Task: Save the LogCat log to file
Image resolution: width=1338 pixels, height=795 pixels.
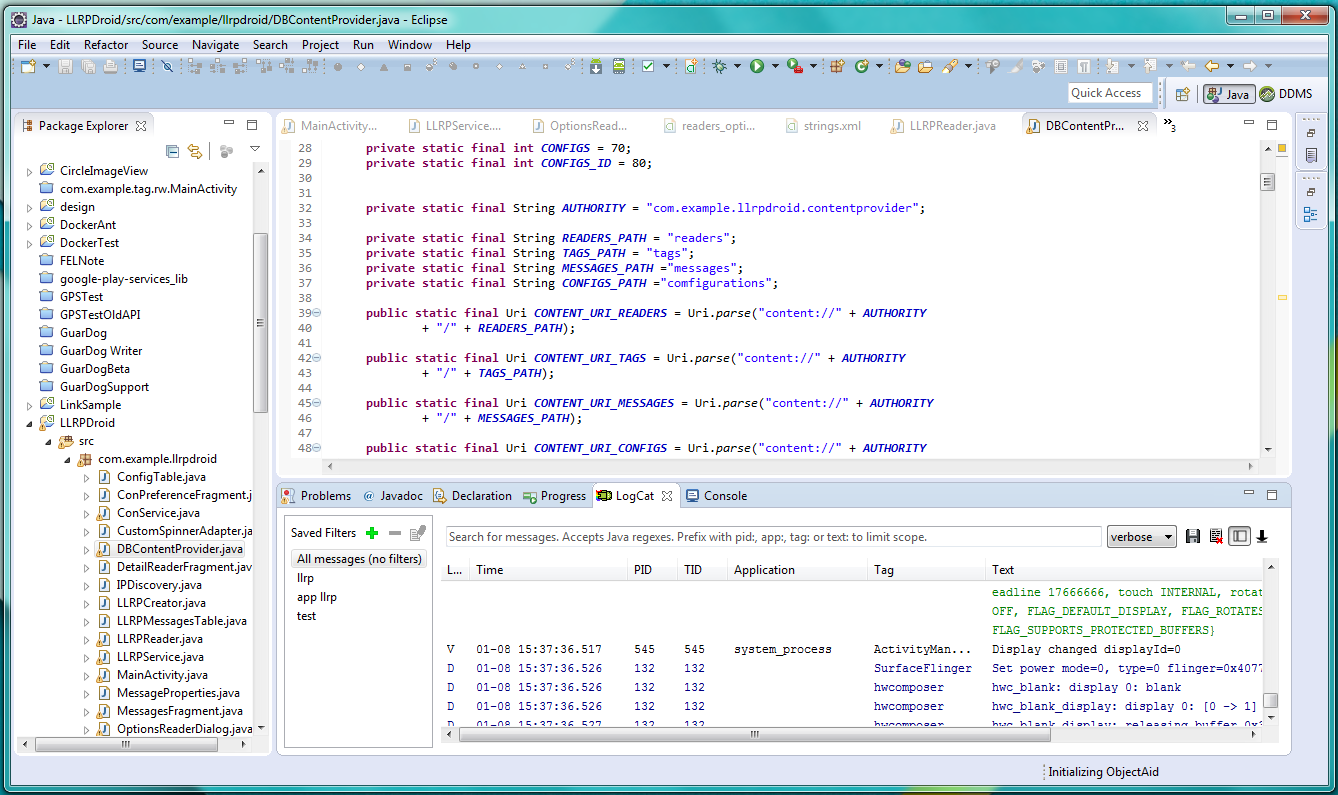Action: click(1193, 537)
